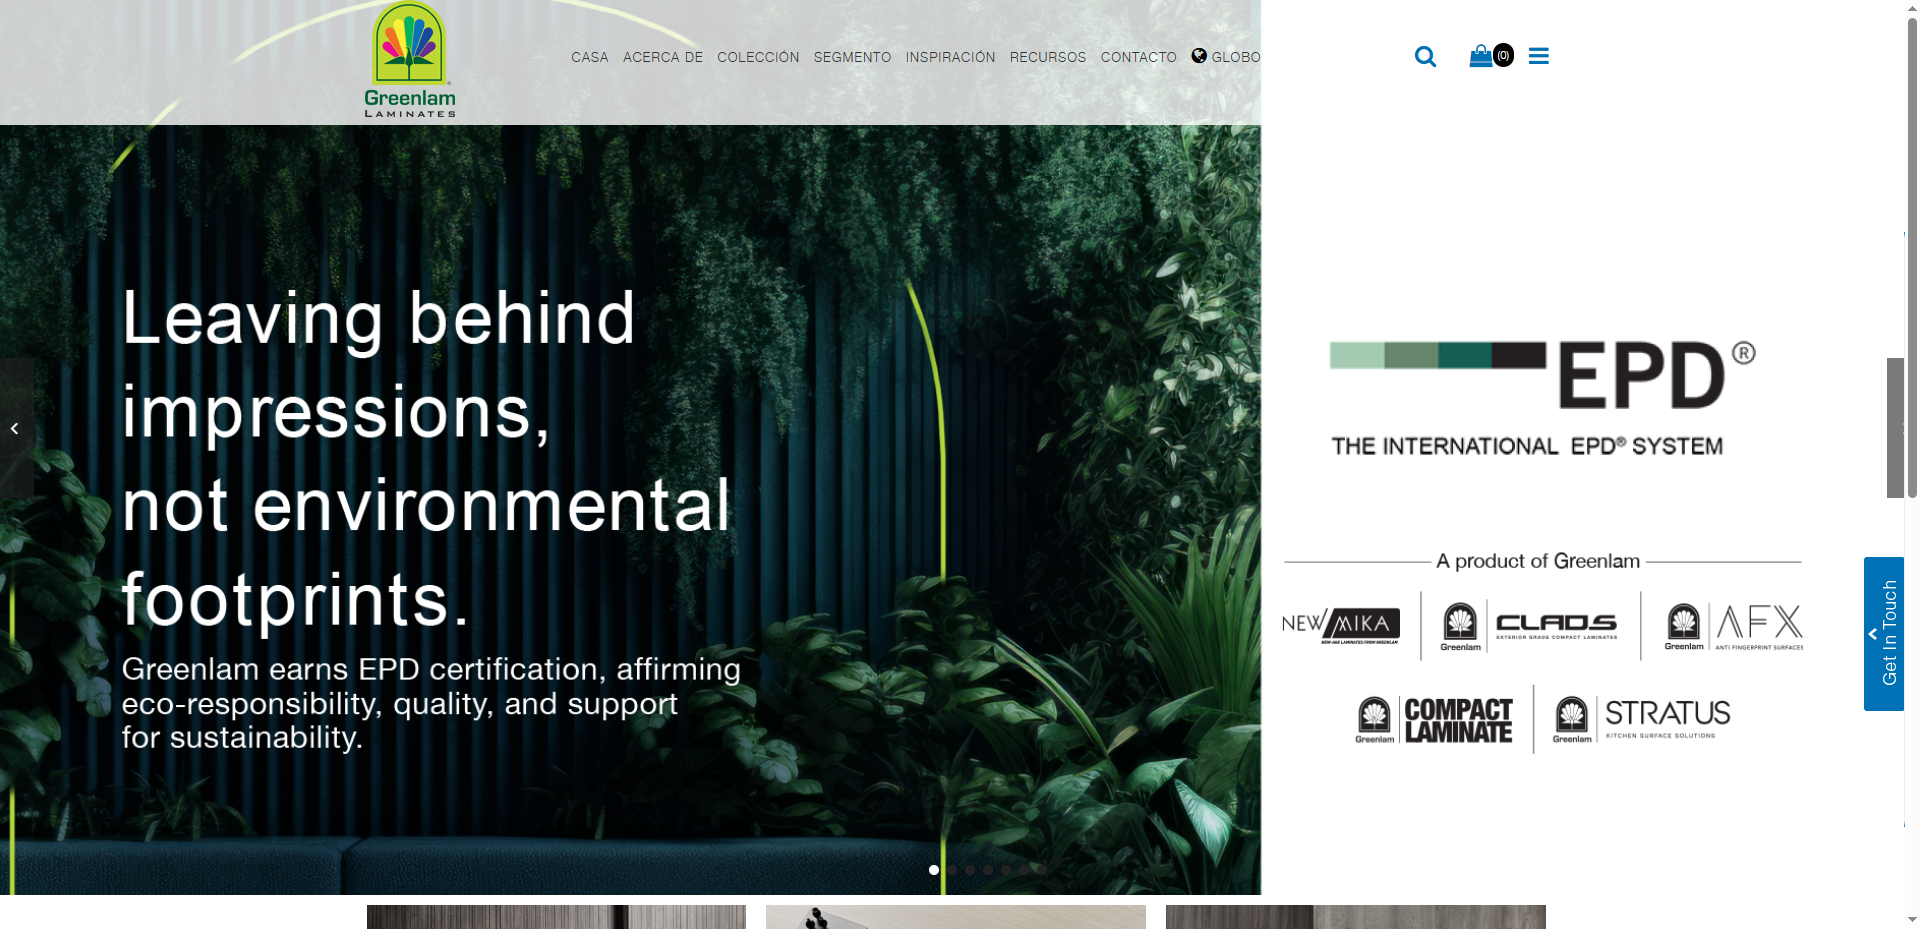This screenshot has width=1920, height=929.
Task: Open the search magnifier icon
Action: (1425, 57)
